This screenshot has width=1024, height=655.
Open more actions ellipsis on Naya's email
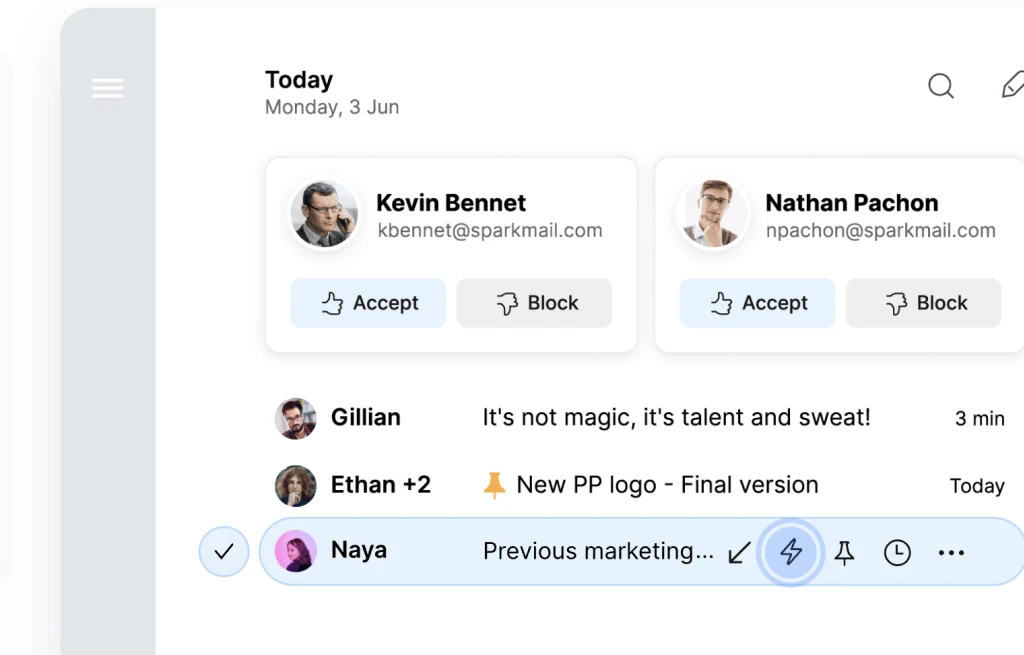coord(951,551)
